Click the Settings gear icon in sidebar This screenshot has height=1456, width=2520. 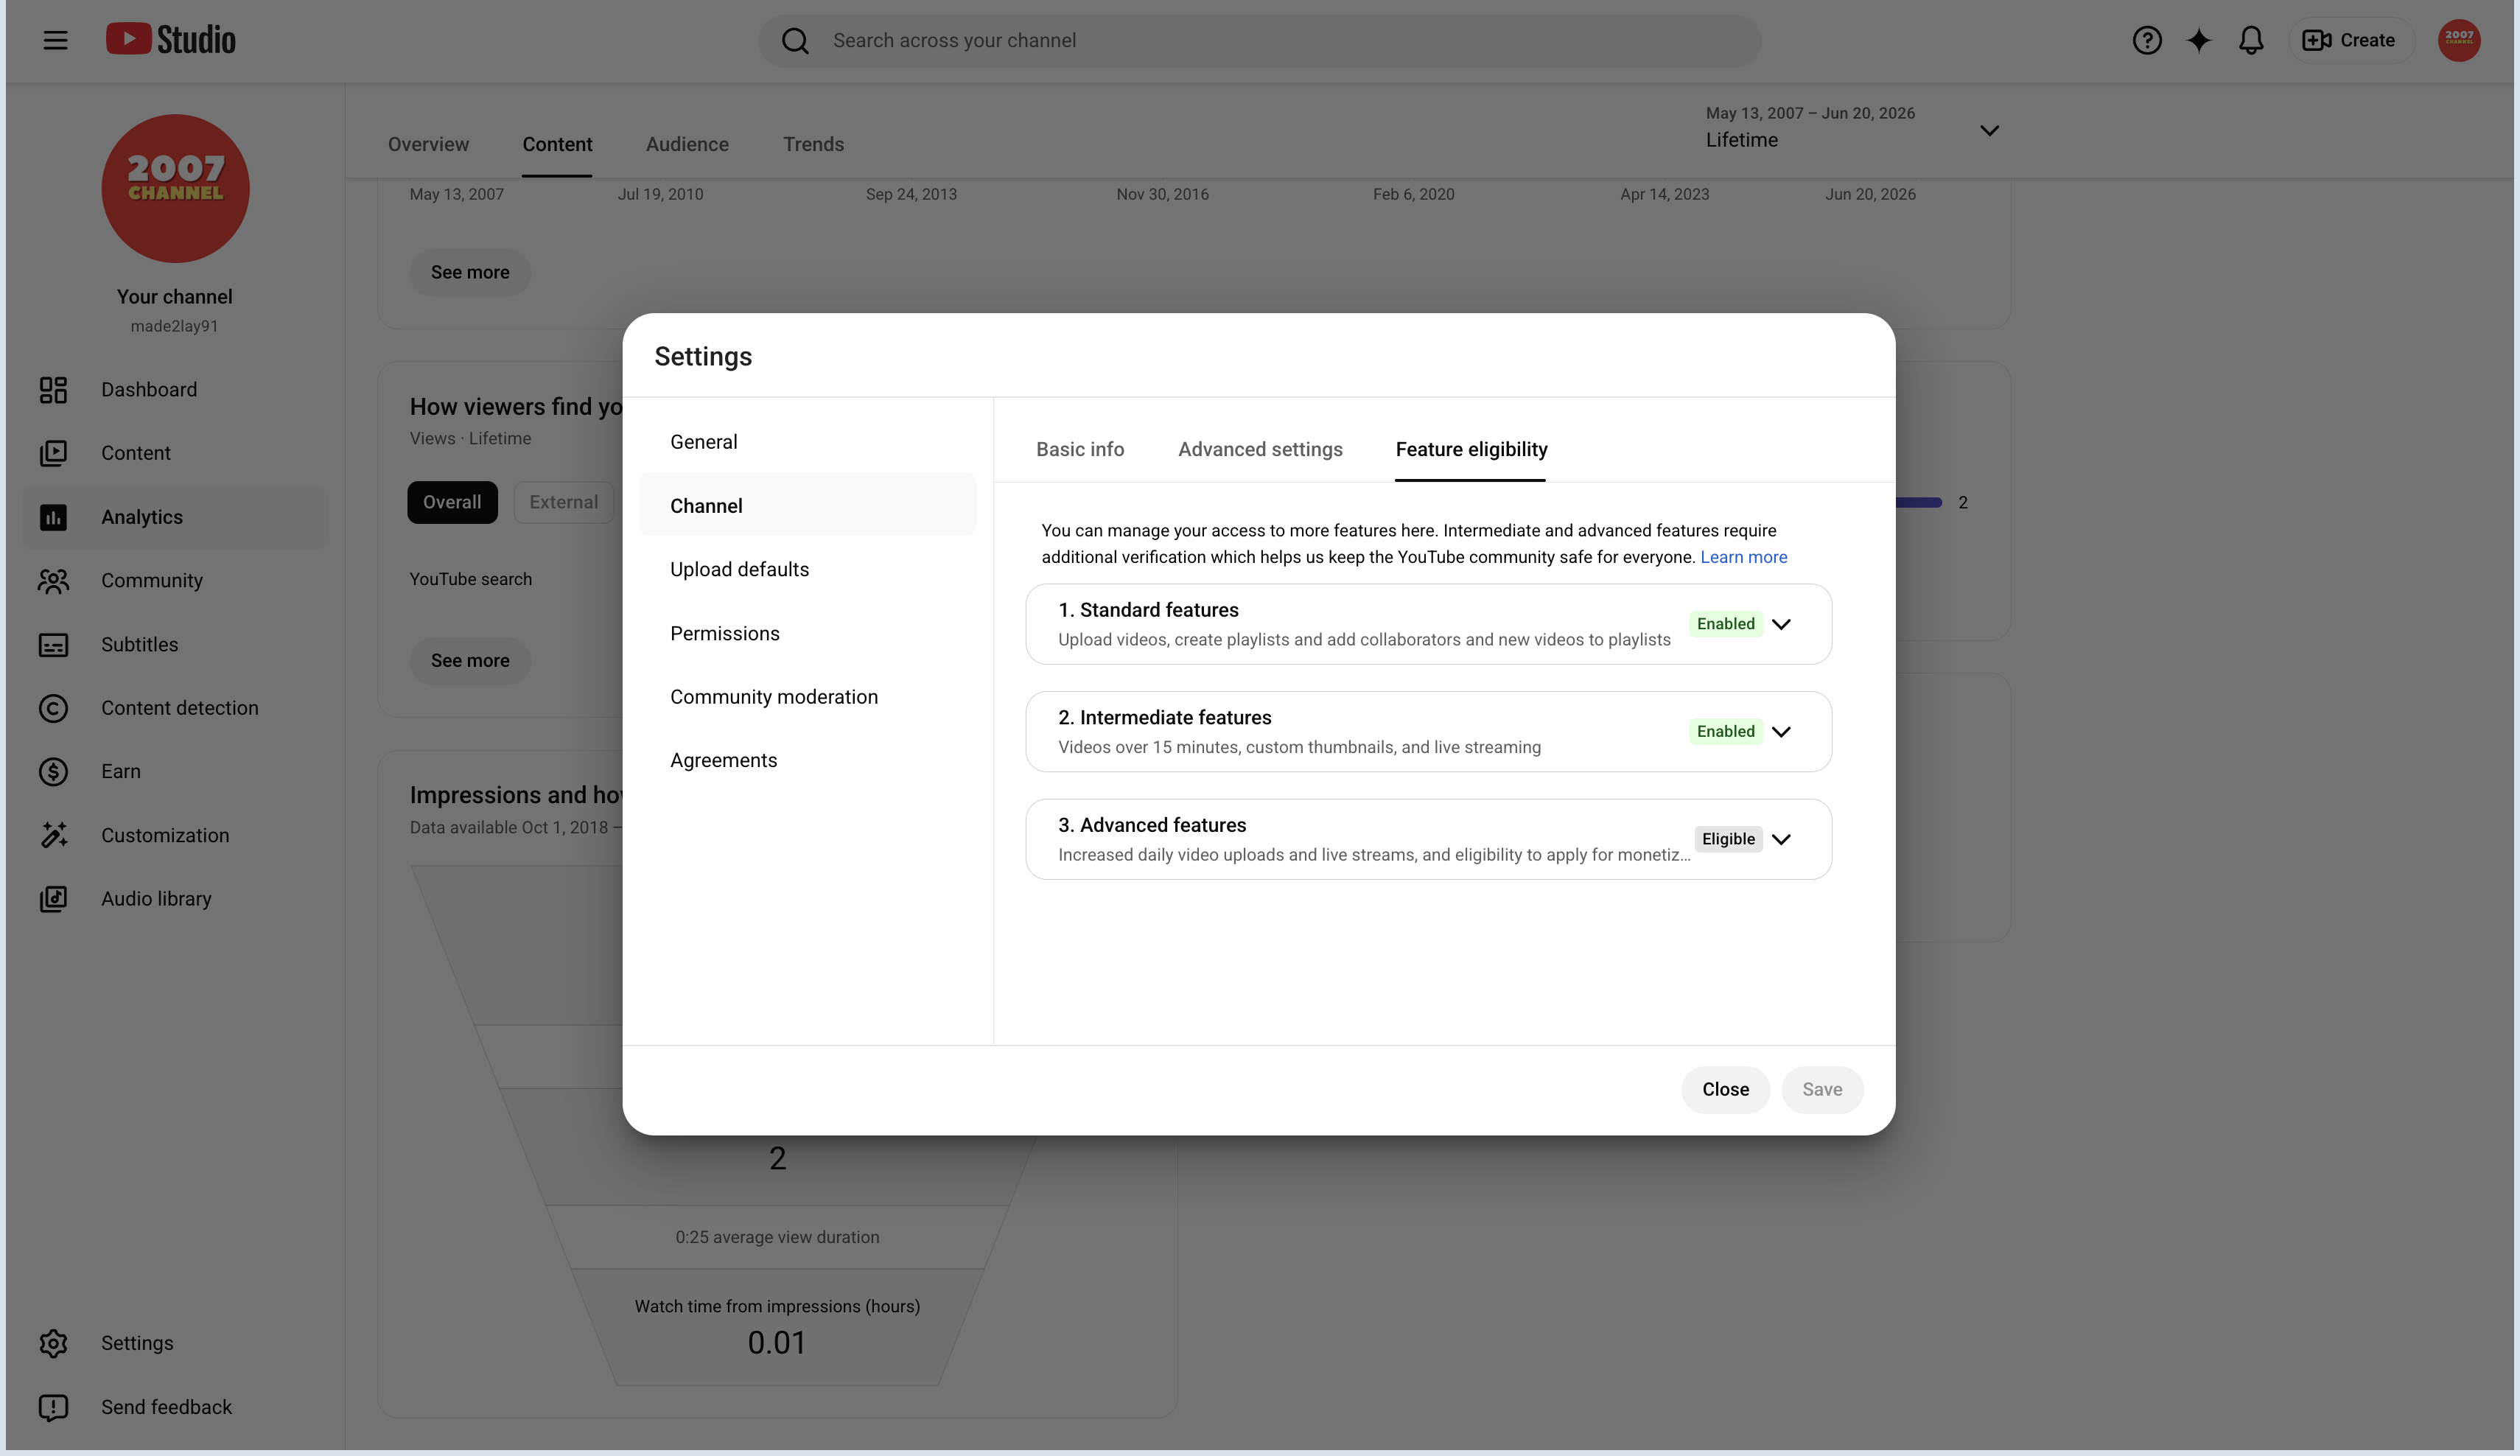click(53, 1343)
